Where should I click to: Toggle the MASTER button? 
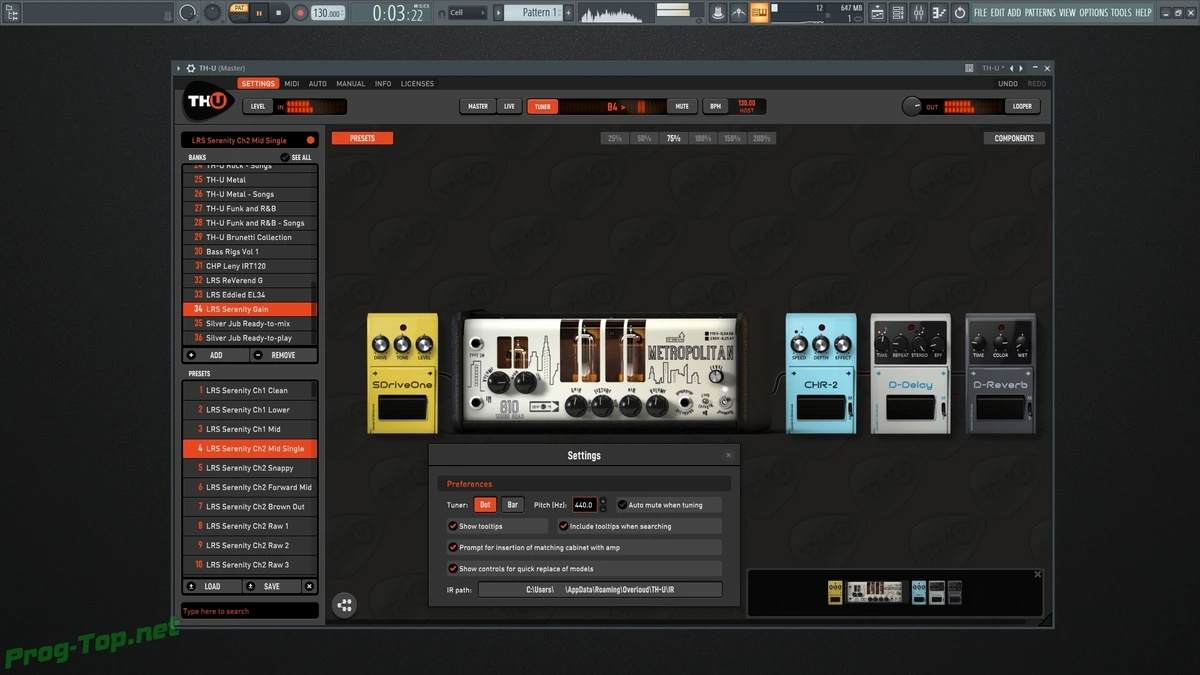pyautogui.click(x=478, y=106)
